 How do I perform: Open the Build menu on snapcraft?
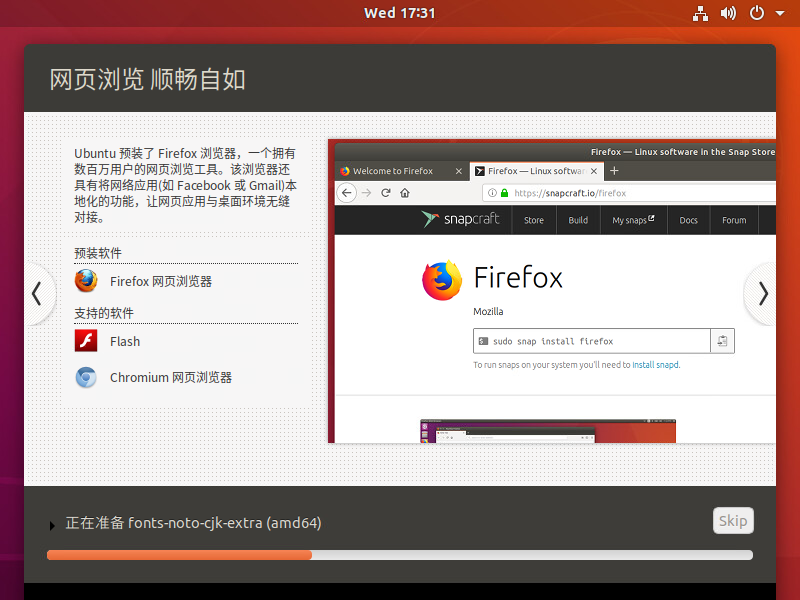(578, 220)
